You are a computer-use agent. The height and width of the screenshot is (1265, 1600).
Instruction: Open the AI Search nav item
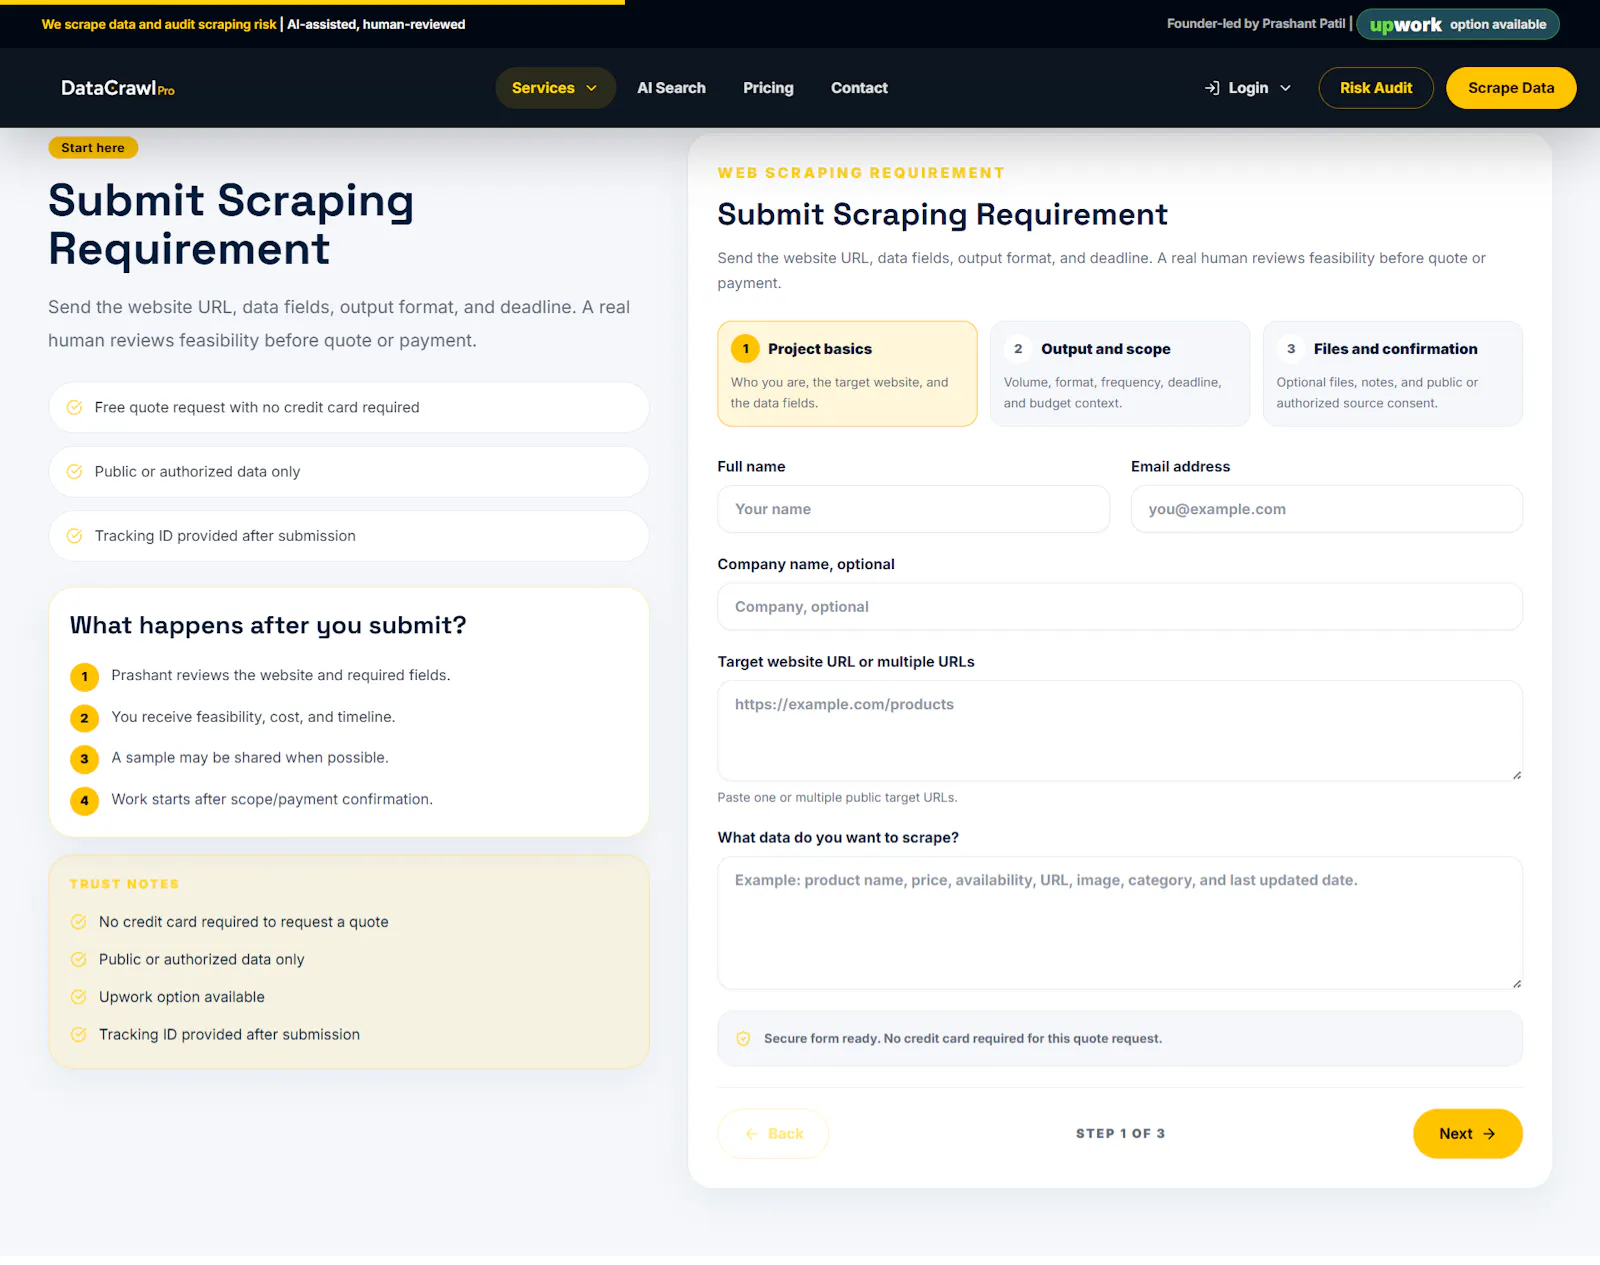tap(671, 88)
